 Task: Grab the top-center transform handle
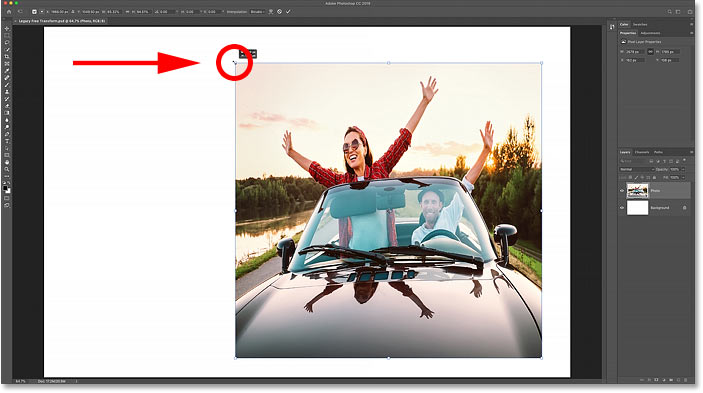pos(388,63)
